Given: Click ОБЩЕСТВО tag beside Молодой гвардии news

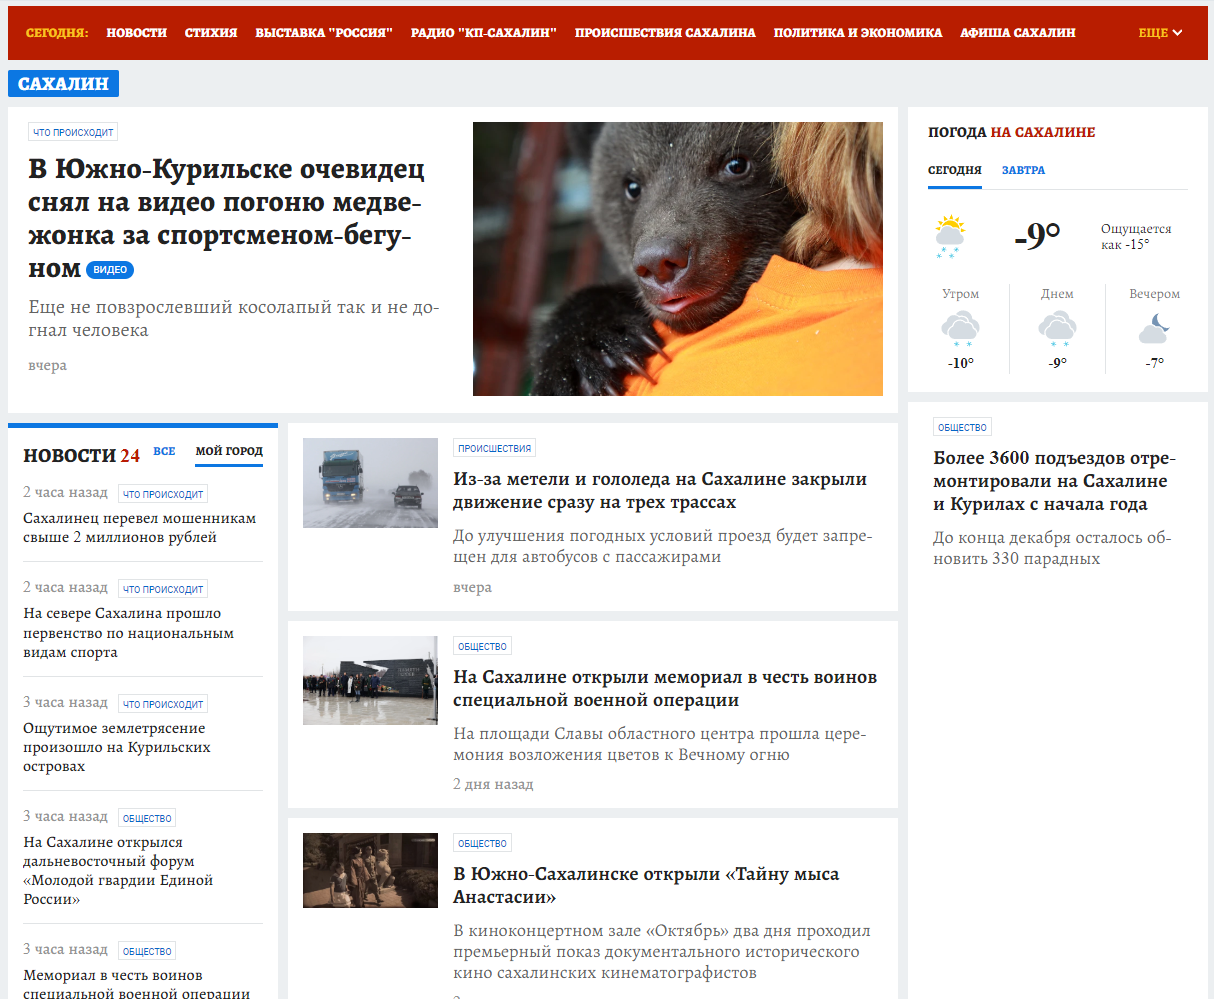Looking at the screenshot, I should (147, 818).
